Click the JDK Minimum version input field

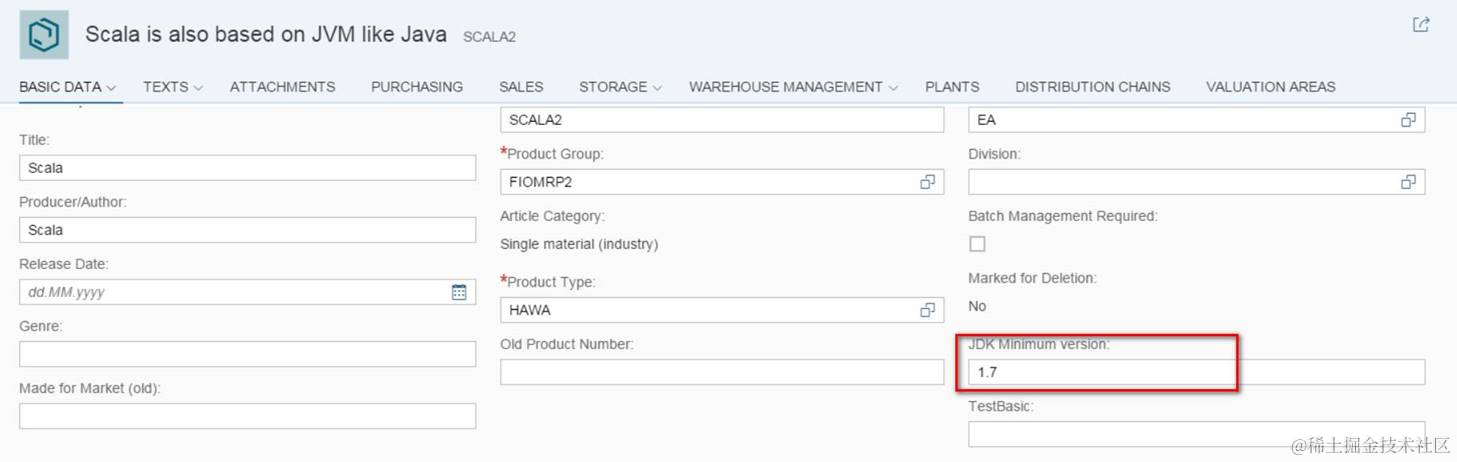(1195, 372)
